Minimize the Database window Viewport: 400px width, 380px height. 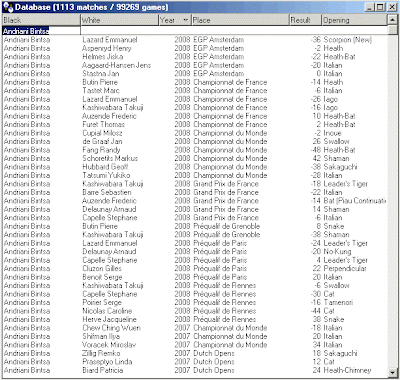point(369,7)
